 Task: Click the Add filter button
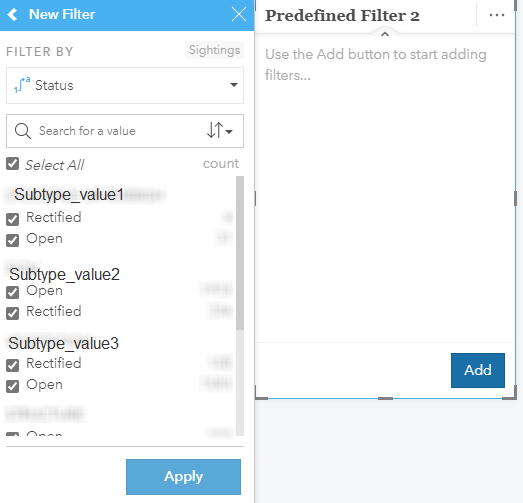478,370
